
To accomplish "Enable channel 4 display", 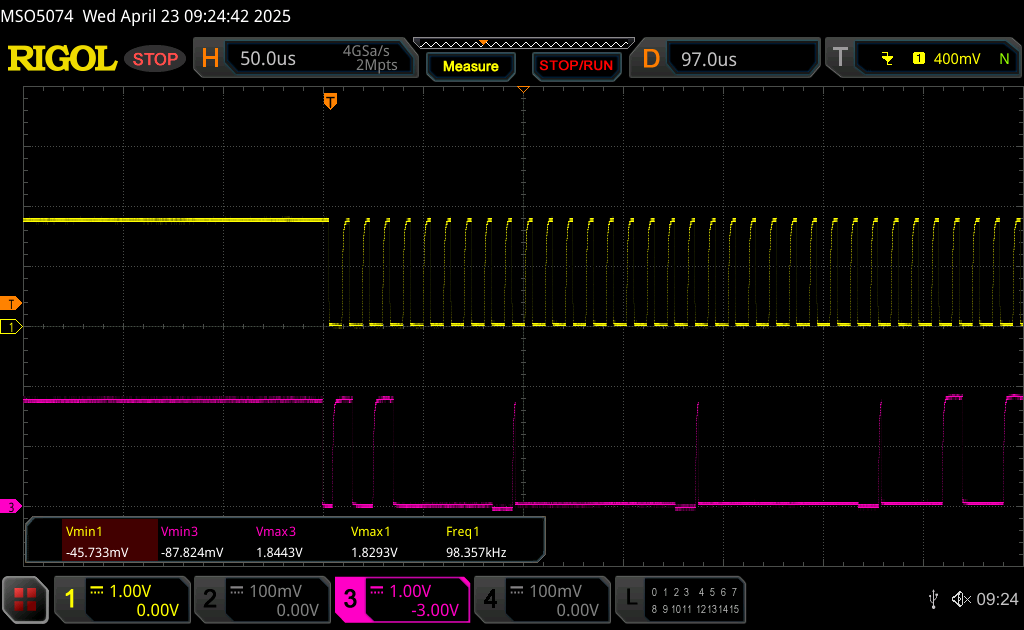I will click(x=542, y=600).
